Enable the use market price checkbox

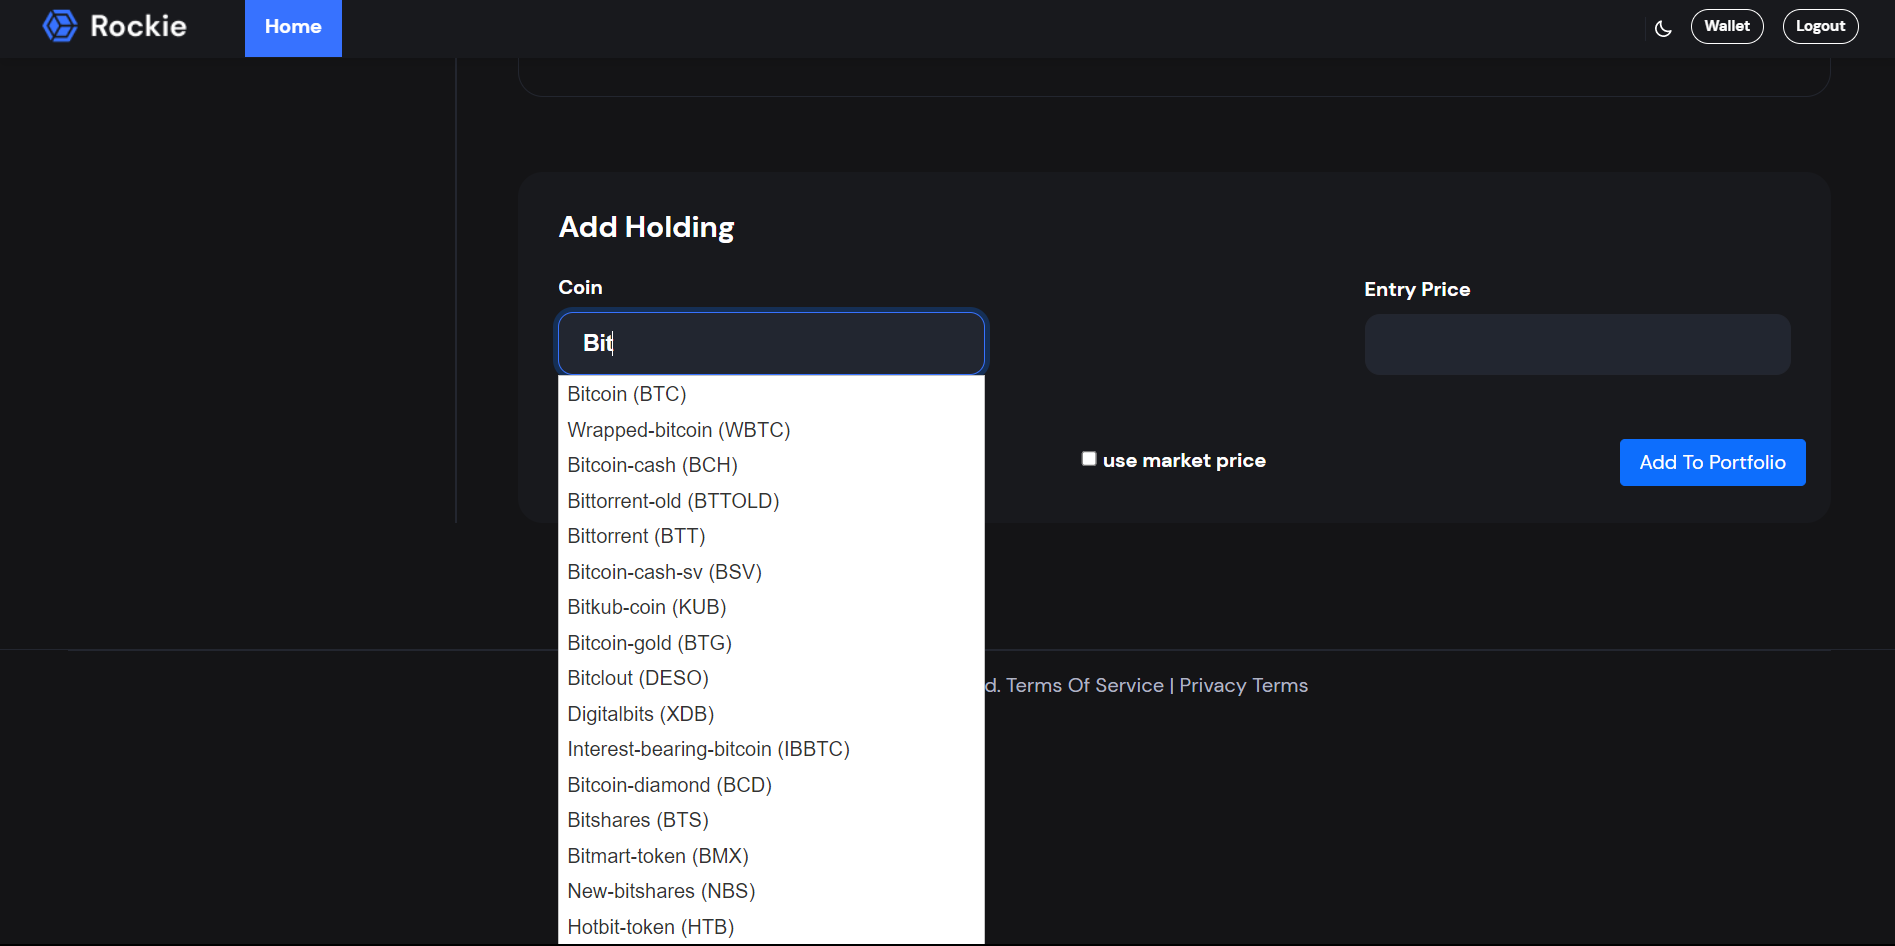point(1089,459)
